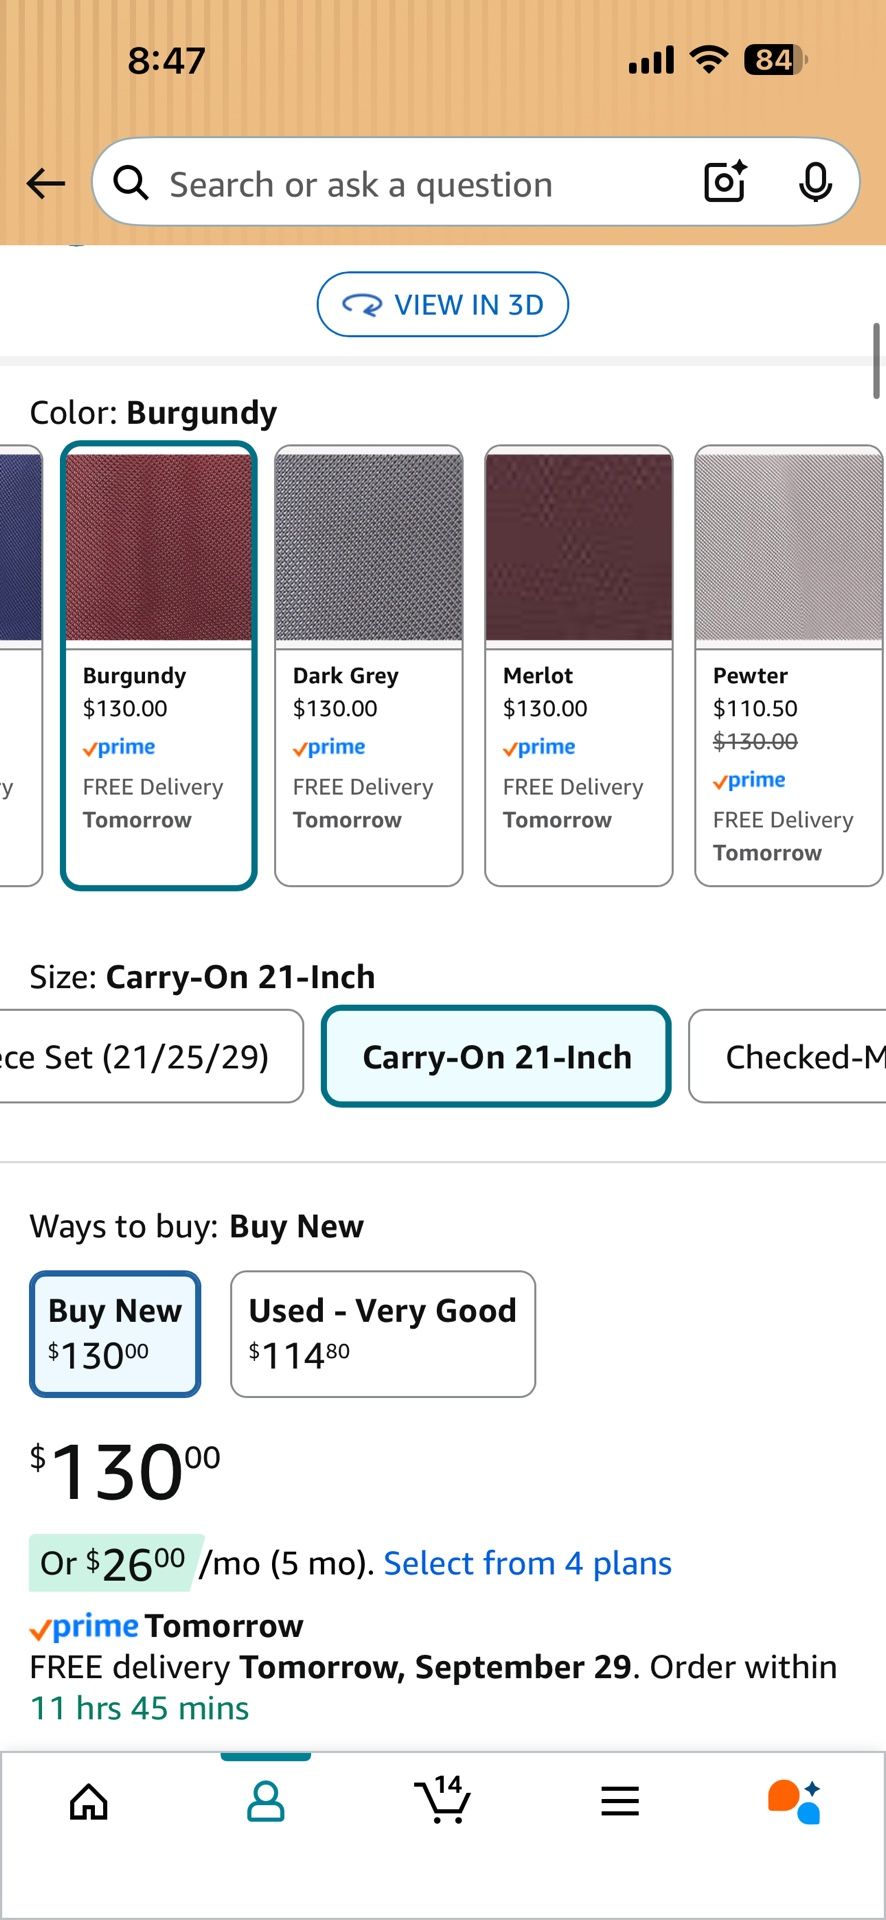Open the account profile tab
The width and height of the screenshot is (886, 1920).
(266, 1802)
